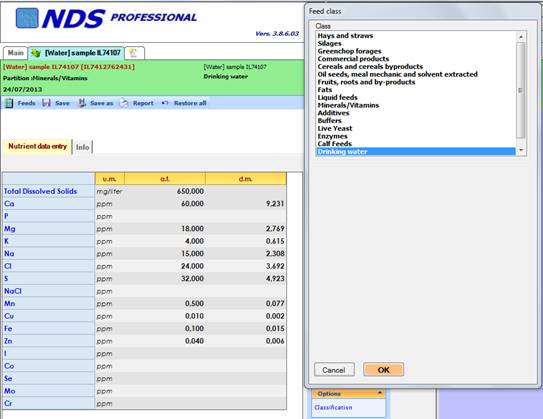
Task: Select Fats in the Class list
Action: [x=325, y=90]
